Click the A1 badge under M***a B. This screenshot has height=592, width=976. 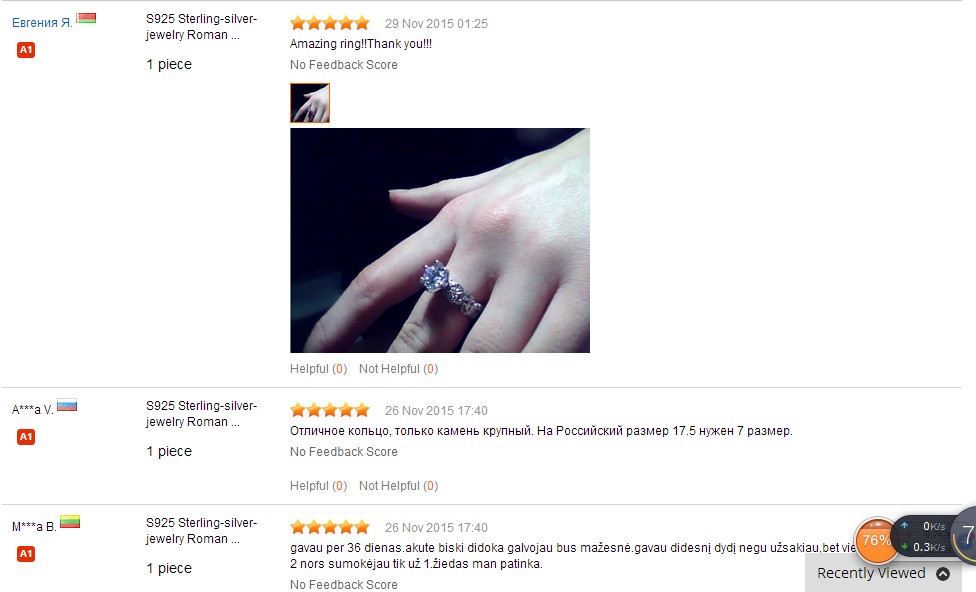tap(26, 554)
